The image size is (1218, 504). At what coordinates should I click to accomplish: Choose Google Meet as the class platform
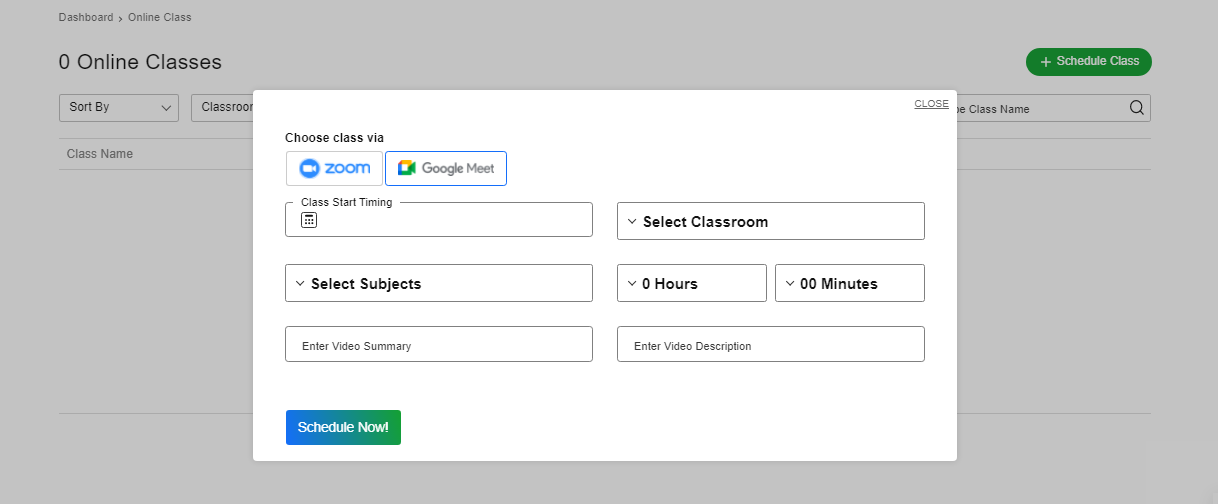pos(446,168)
